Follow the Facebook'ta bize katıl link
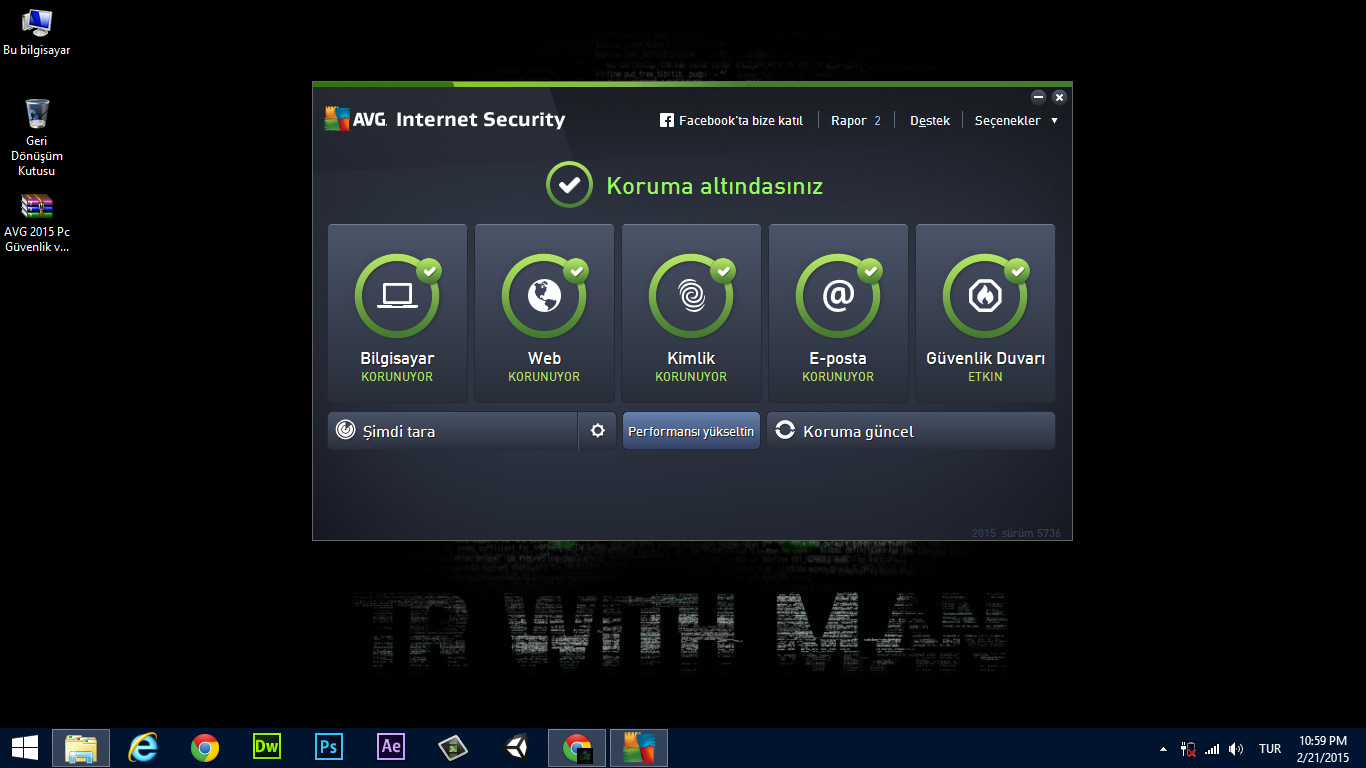The image size is (1366, 768). pyautogui.click(x=731, y=120)
